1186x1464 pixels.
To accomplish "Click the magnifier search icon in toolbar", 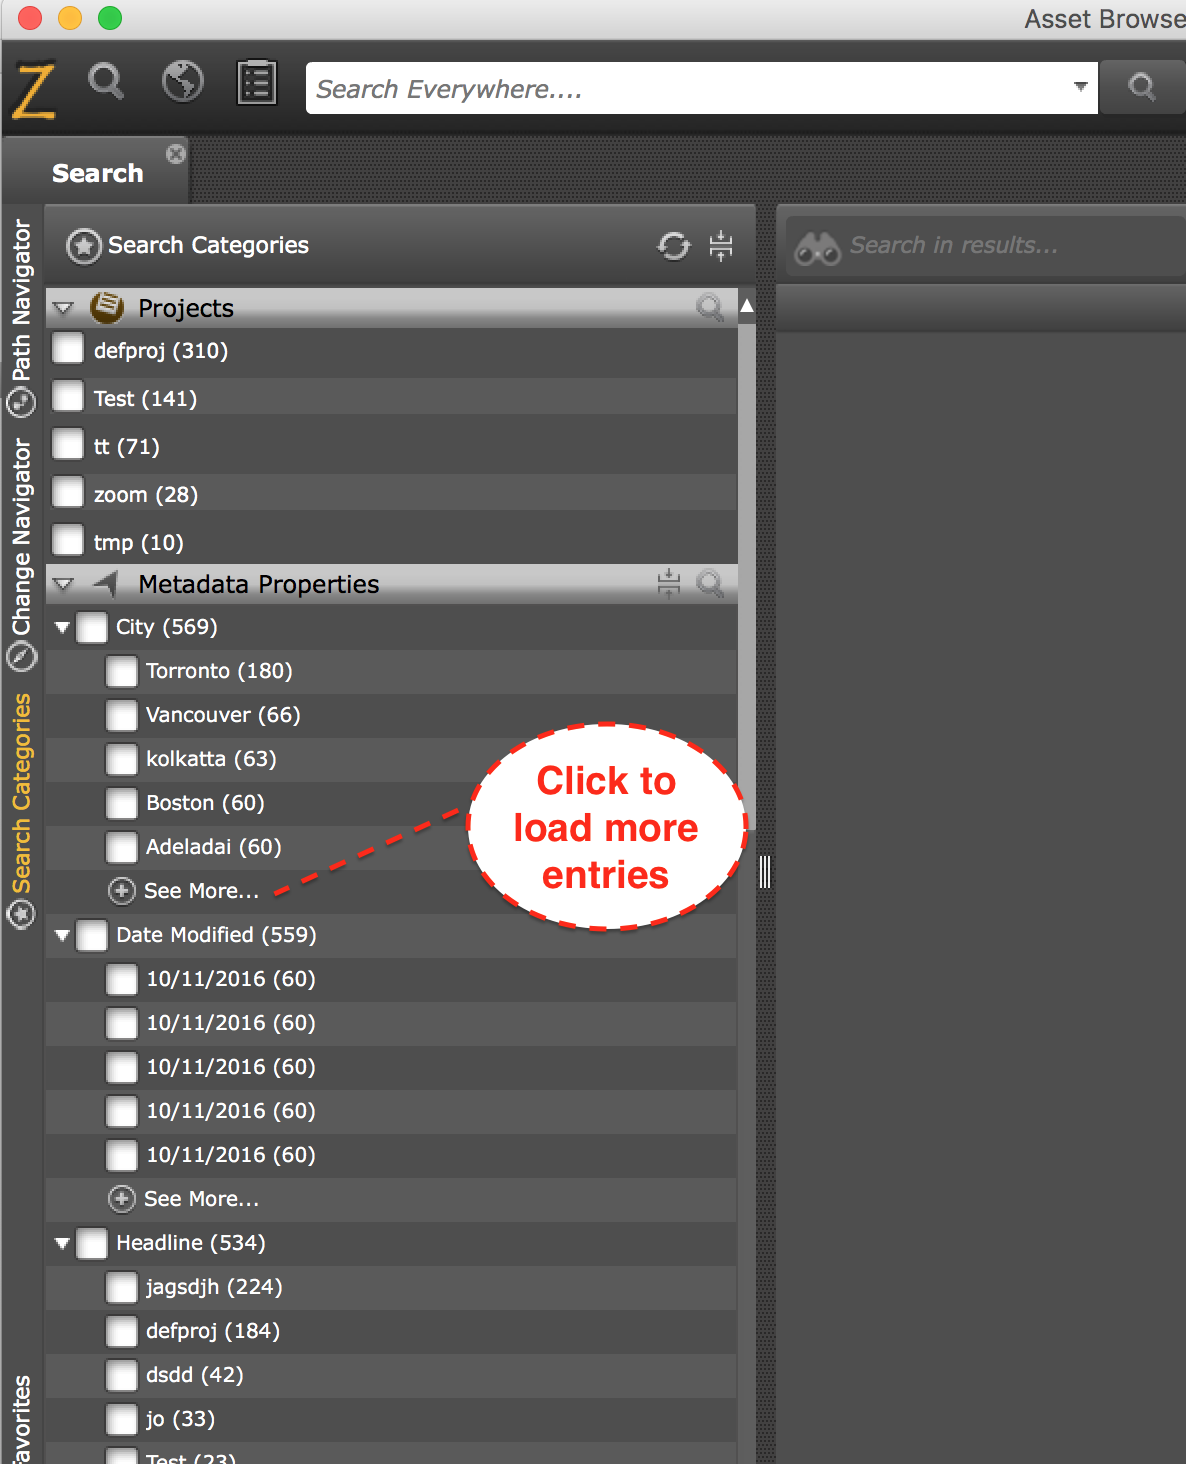I will pyautogui.click(x=106, y=81).
